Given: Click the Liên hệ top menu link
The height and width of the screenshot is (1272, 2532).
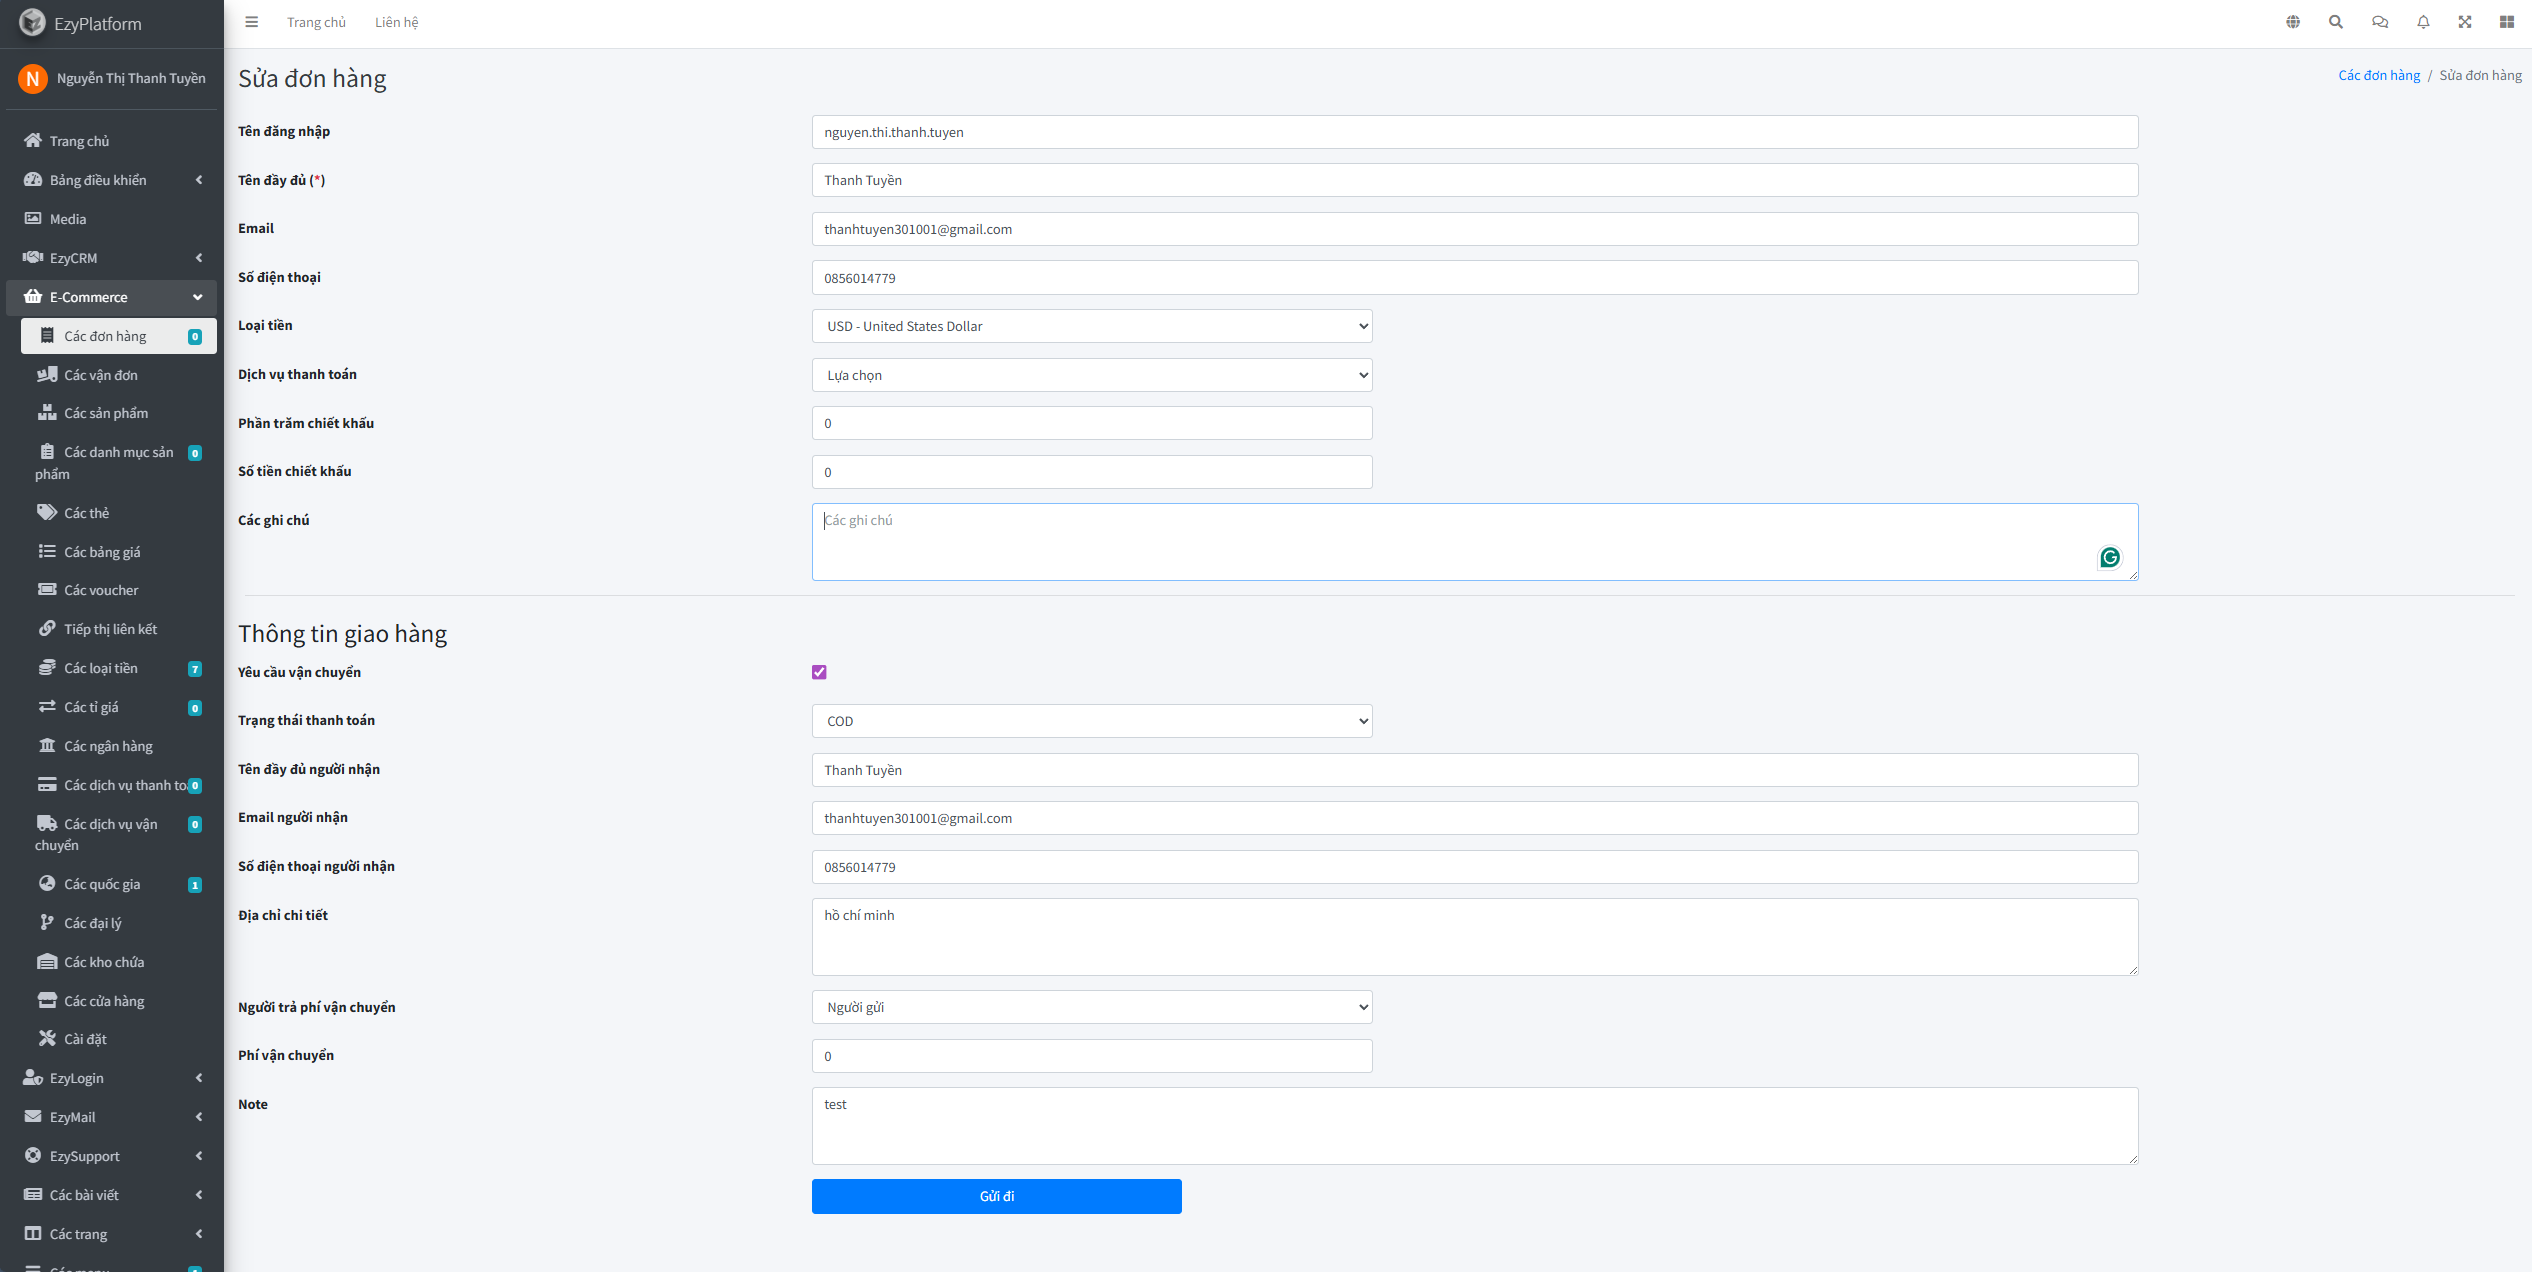Looking at the screenshot, I should coord(396,22).
